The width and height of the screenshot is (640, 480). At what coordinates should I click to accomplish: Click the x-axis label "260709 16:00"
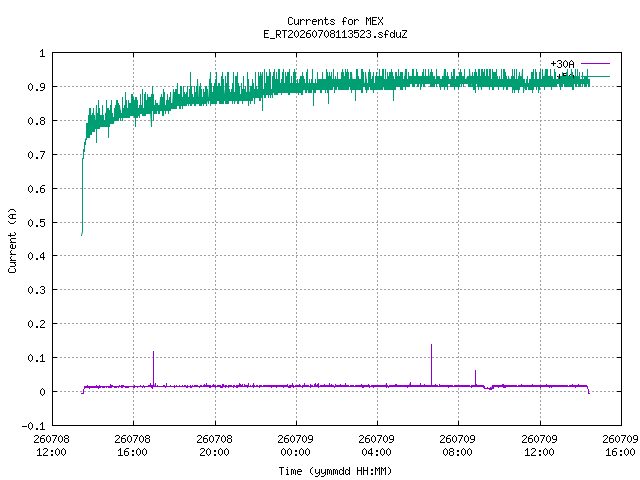click(620, 445)
